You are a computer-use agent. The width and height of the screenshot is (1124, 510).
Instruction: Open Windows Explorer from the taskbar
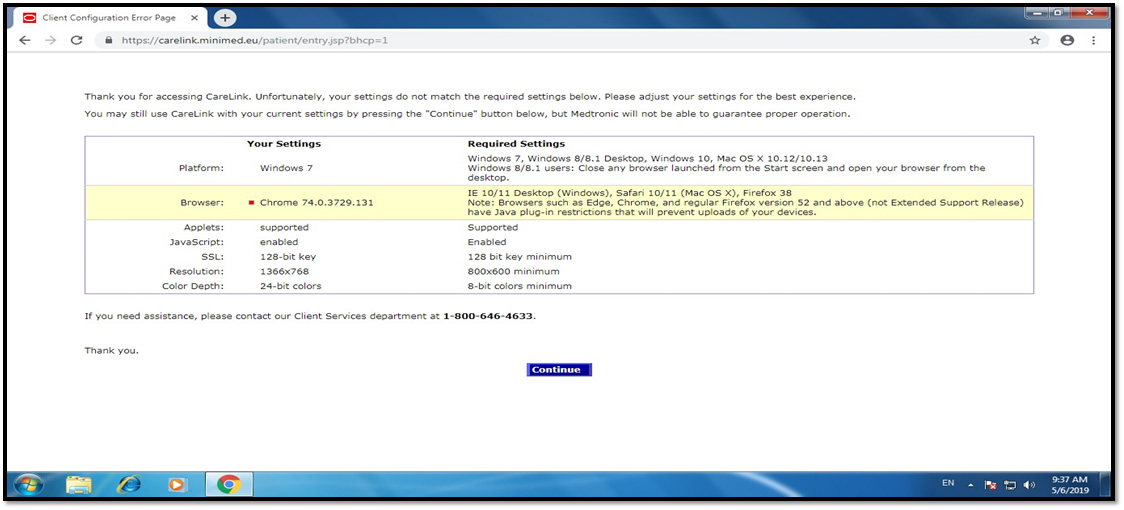(x=79, y=485)
